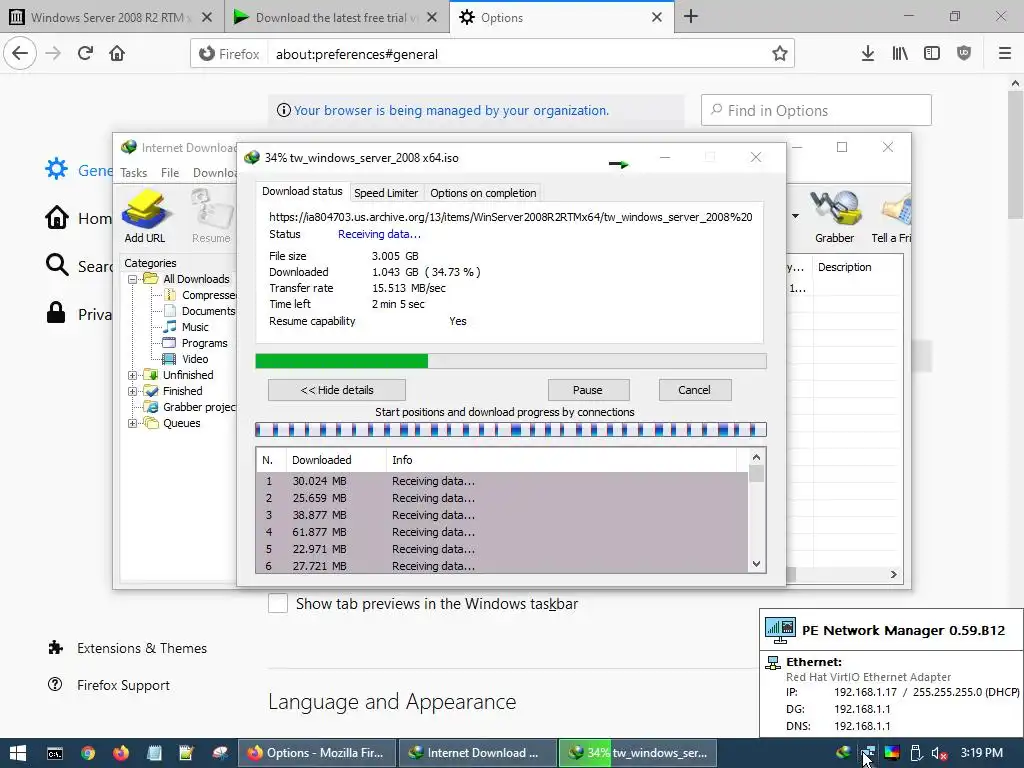The image size is (1024, 768).
Task: Open a new Firefox tab with plus
Action: coord(691,17)
